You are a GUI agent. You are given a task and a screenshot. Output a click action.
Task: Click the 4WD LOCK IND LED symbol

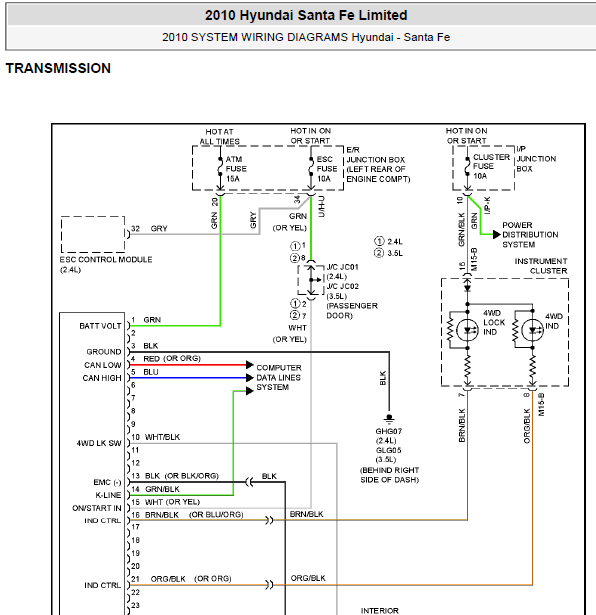point(467,330)
